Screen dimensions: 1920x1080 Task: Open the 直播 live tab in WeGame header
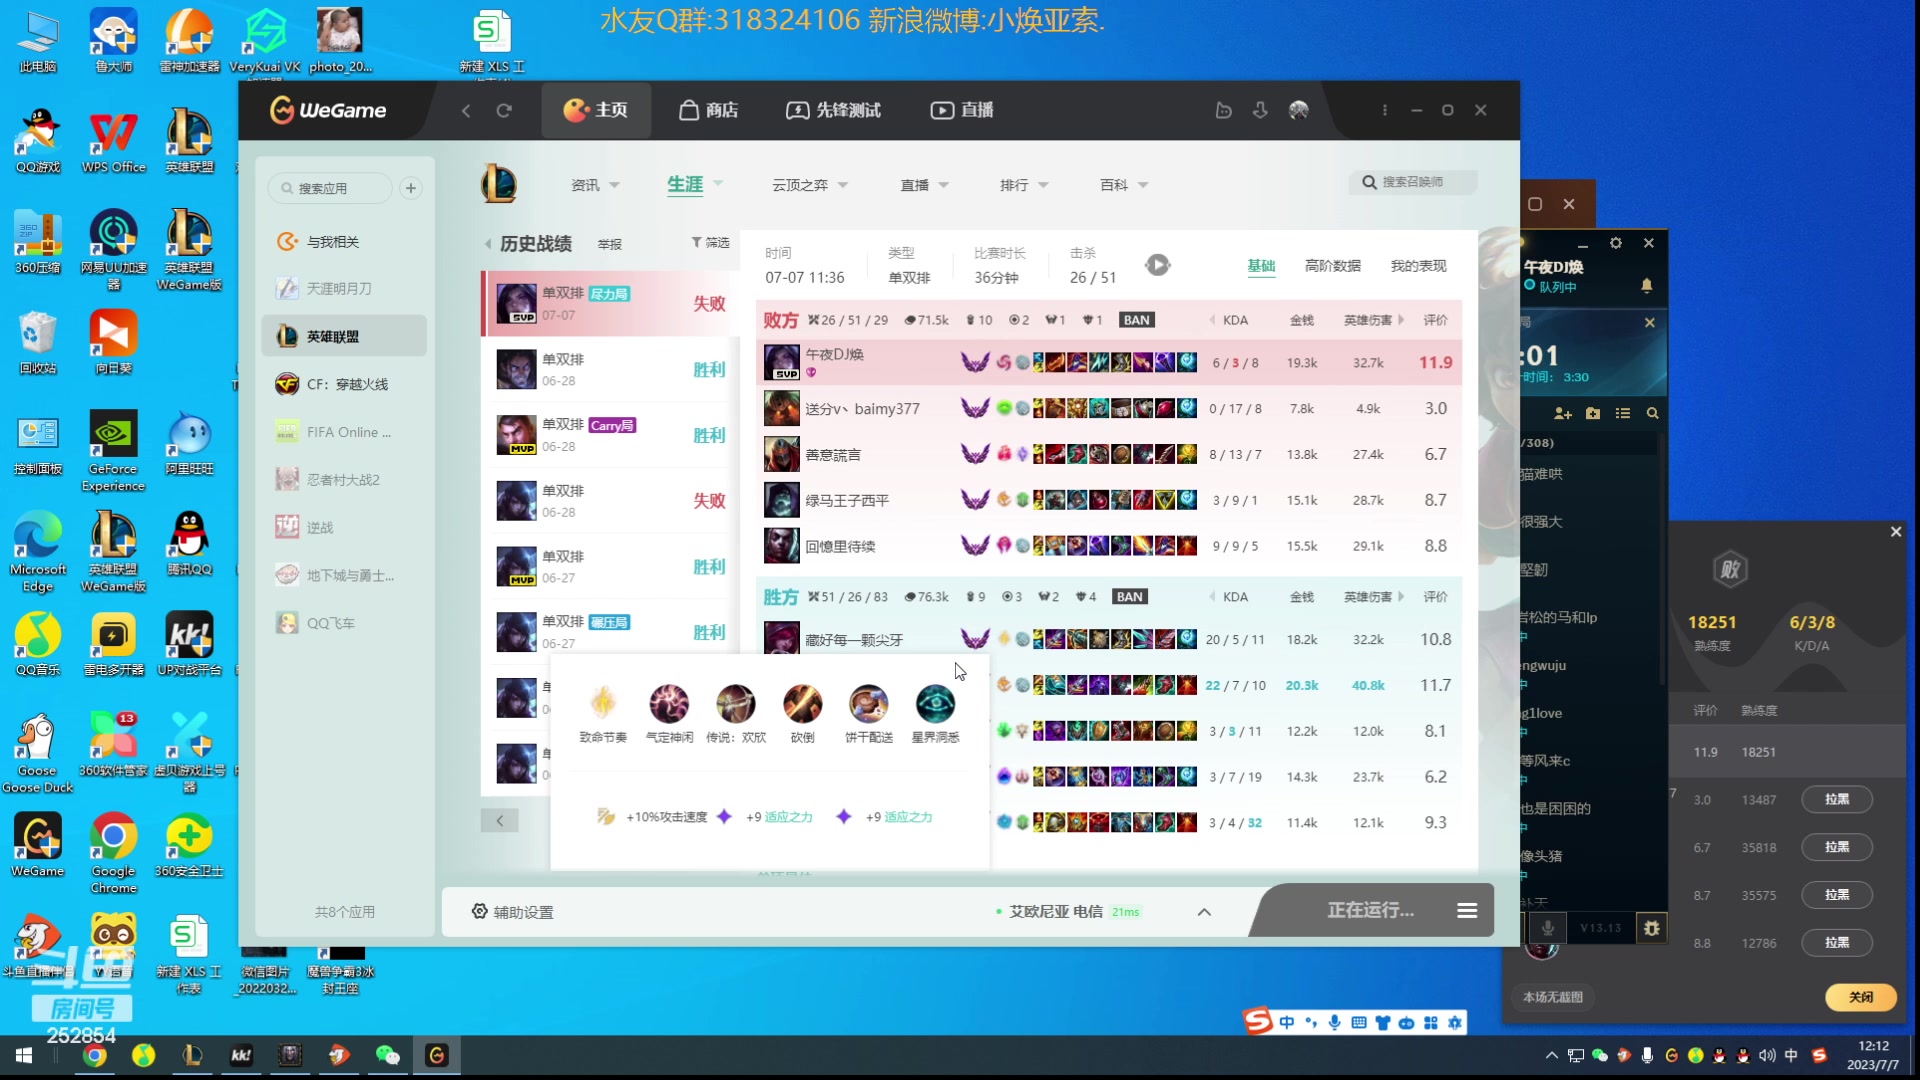[962, 110]
